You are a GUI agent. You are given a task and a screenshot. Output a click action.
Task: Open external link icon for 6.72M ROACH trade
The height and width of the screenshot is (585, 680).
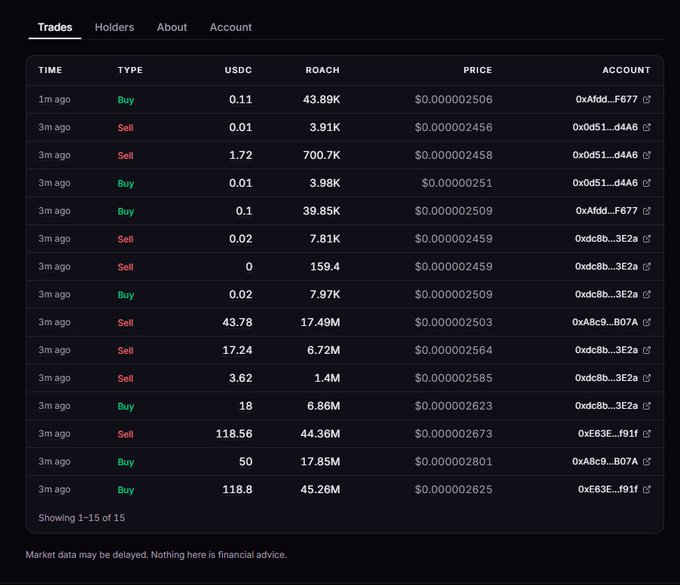click(x=647, y=350)
